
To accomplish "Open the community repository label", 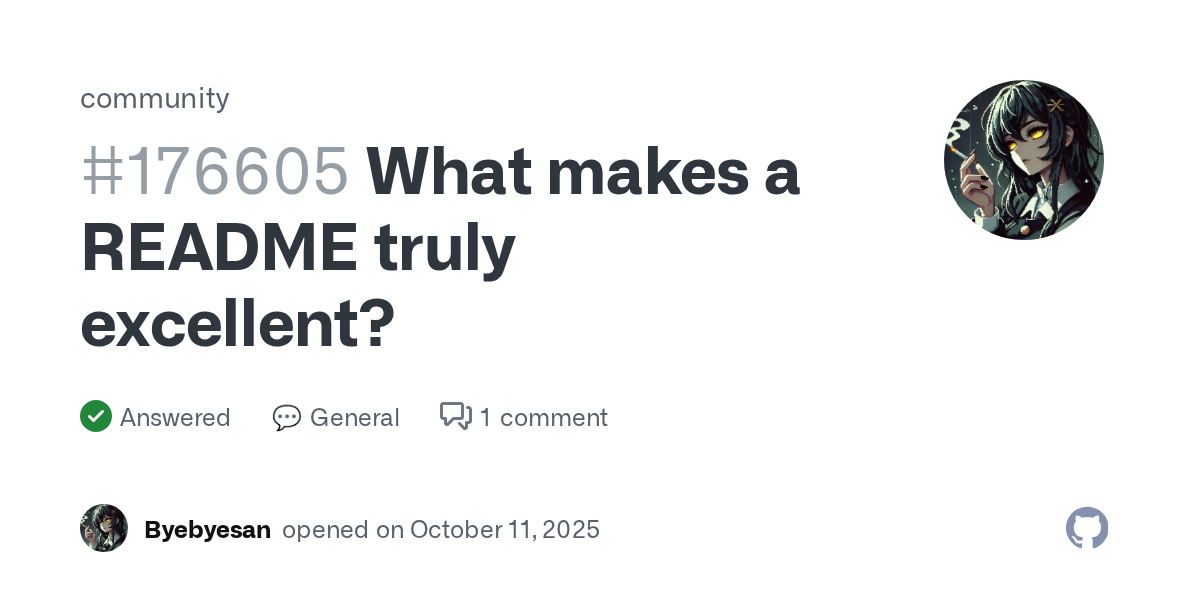I will (155, 98).
